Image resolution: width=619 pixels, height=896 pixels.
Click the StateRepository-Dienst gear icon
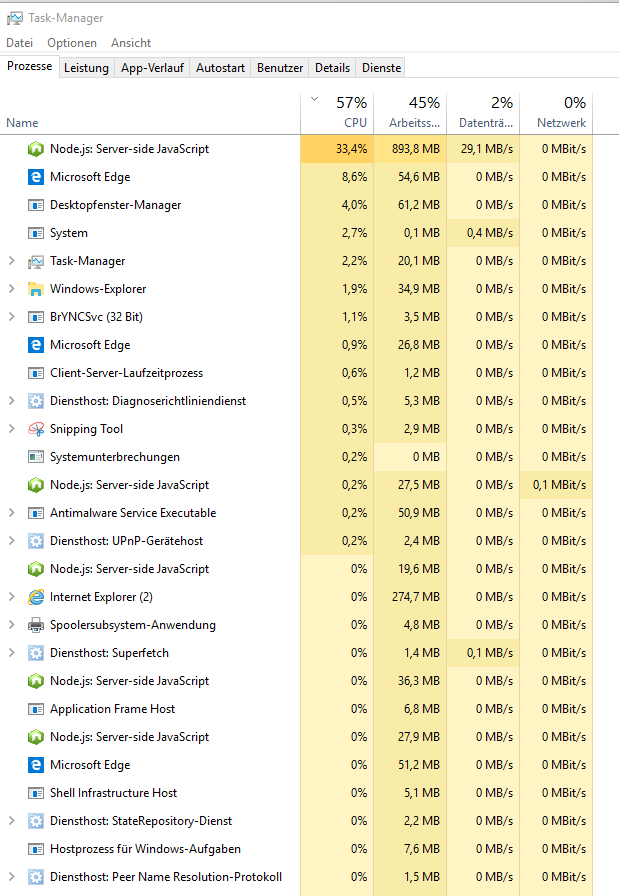(x=35, y=821)
